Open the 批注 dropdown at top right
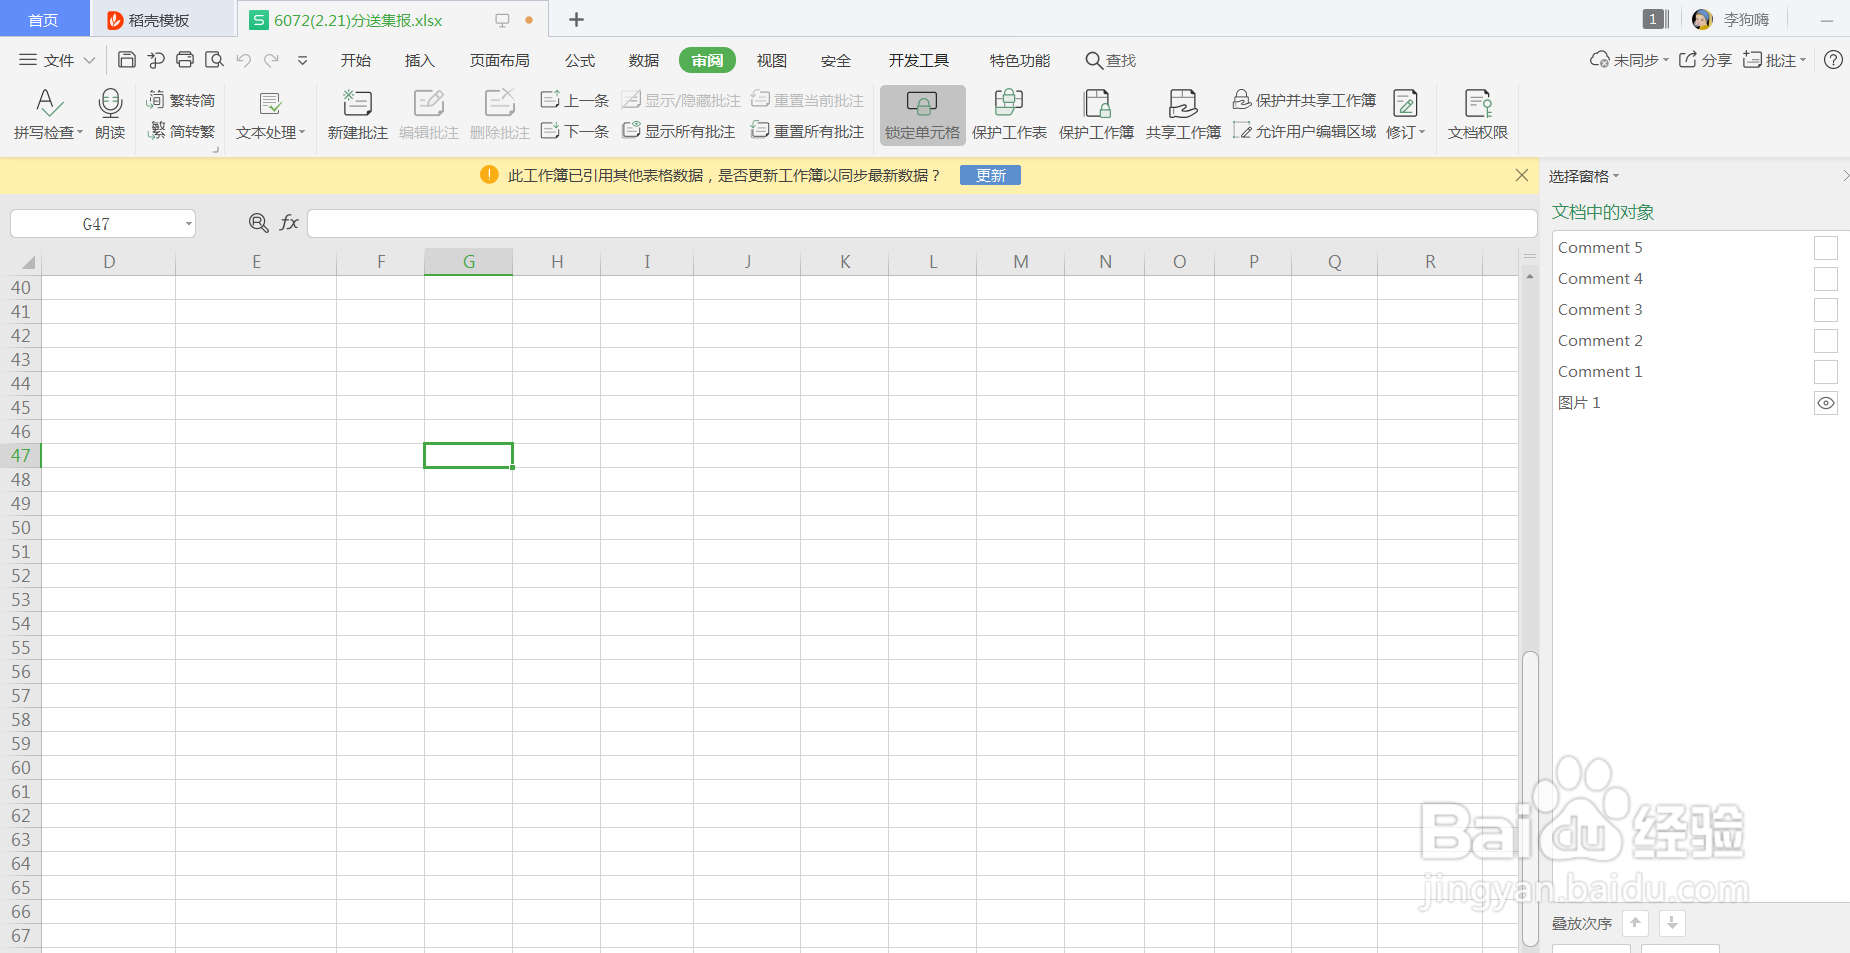1850x953 pixels. (x=1774, y=60)
